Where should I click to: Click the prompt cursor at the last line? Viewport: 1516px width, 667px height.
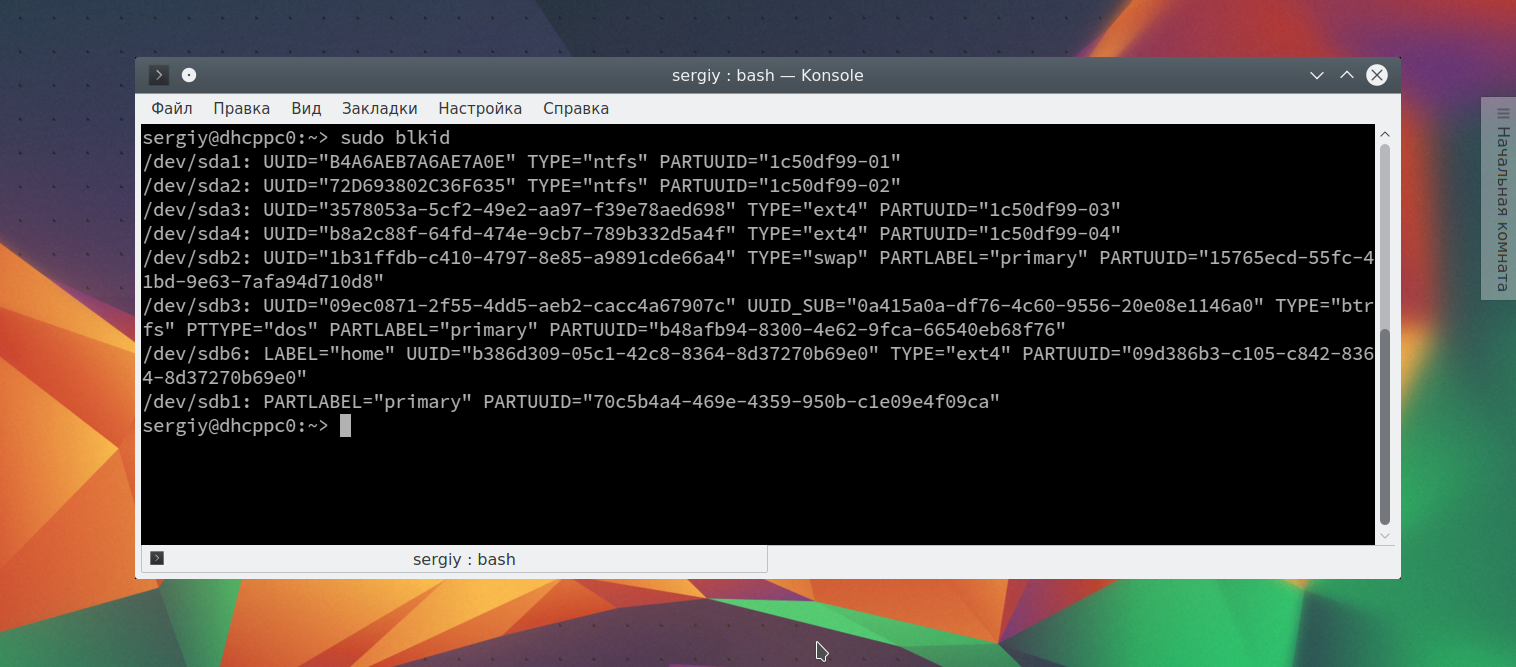[346, 426]
